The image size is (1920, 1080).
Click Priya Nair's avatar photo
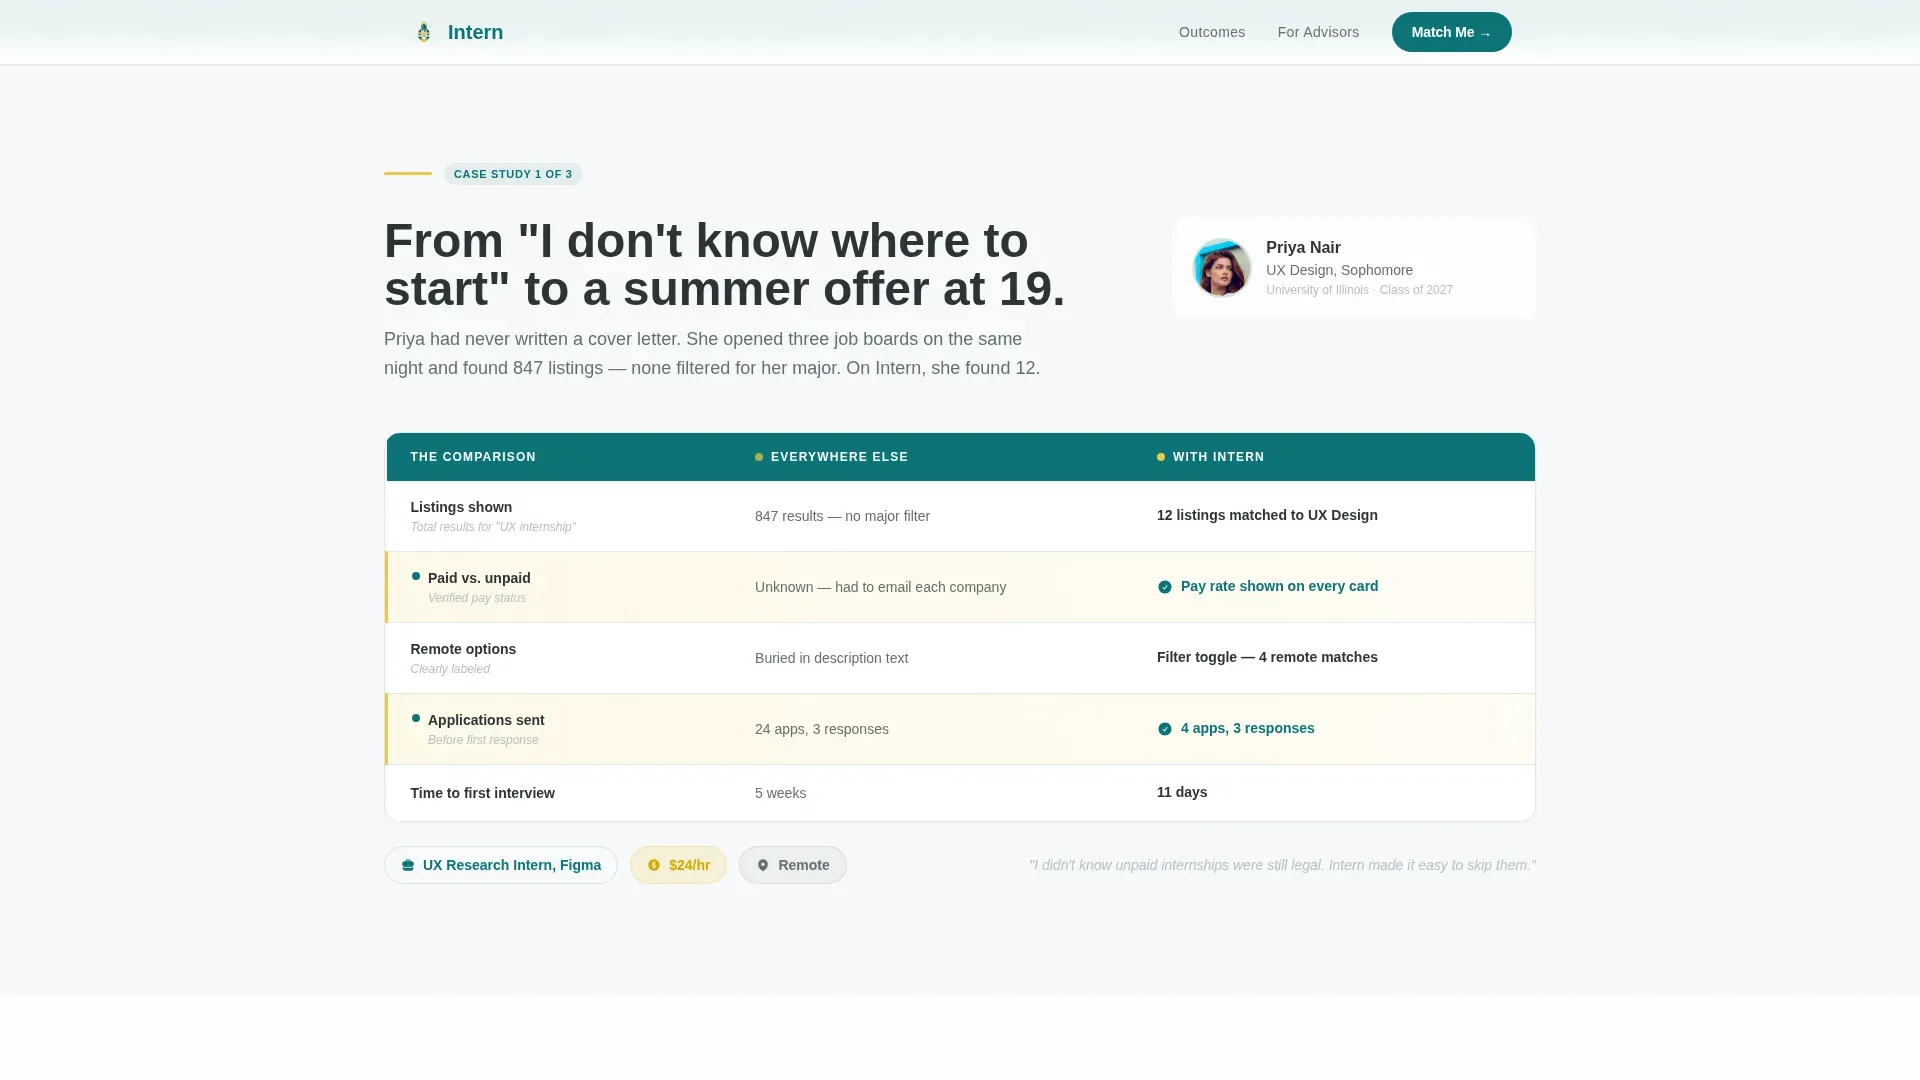1221,268
